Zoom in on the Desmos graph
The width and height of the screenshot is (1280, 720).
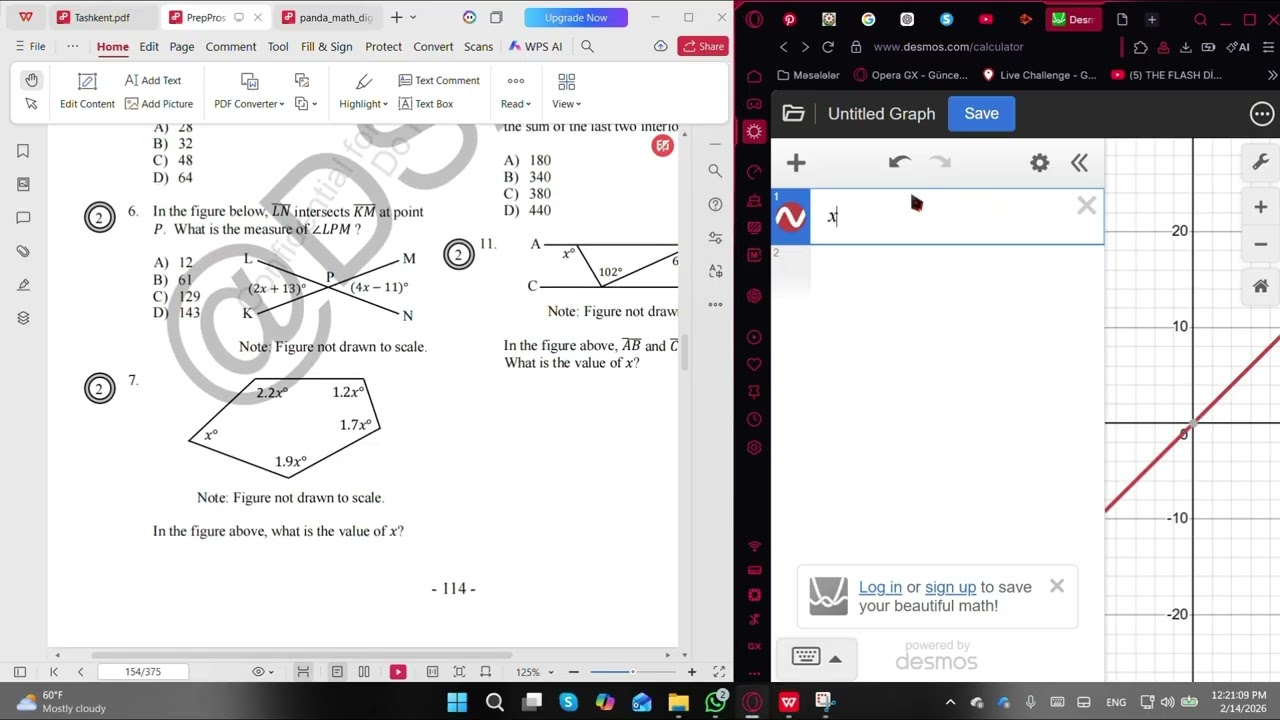point(1260,207)
